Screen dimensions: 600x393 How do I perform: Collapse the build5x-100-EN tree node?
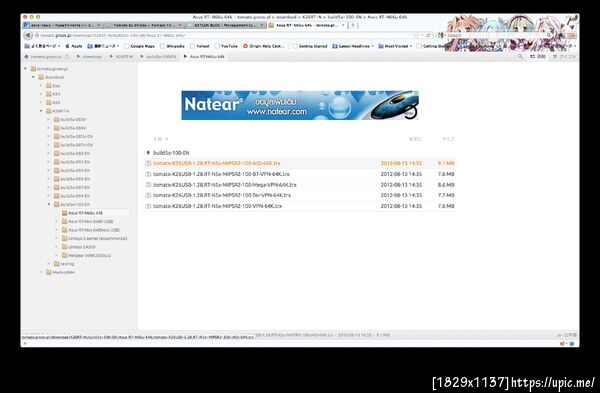pyautogui.click(x=49, y=204)
